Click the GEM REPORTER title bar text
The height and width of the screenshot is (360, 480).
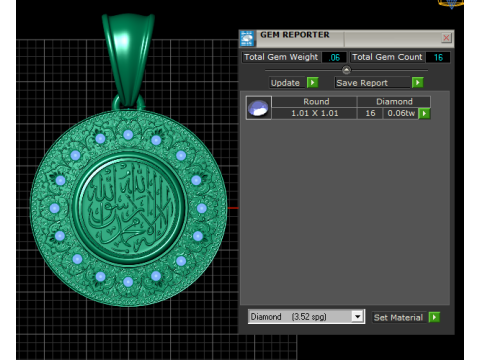coord(295,35)
